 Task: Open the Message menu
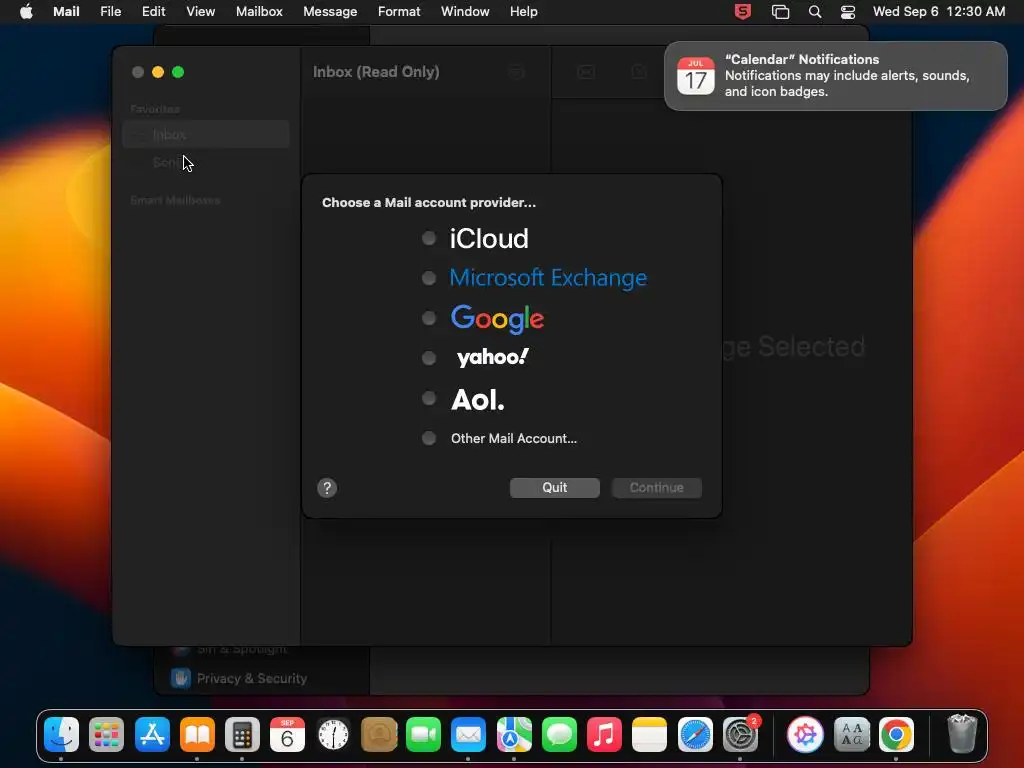pyautogui.click(x=330, y=12)
